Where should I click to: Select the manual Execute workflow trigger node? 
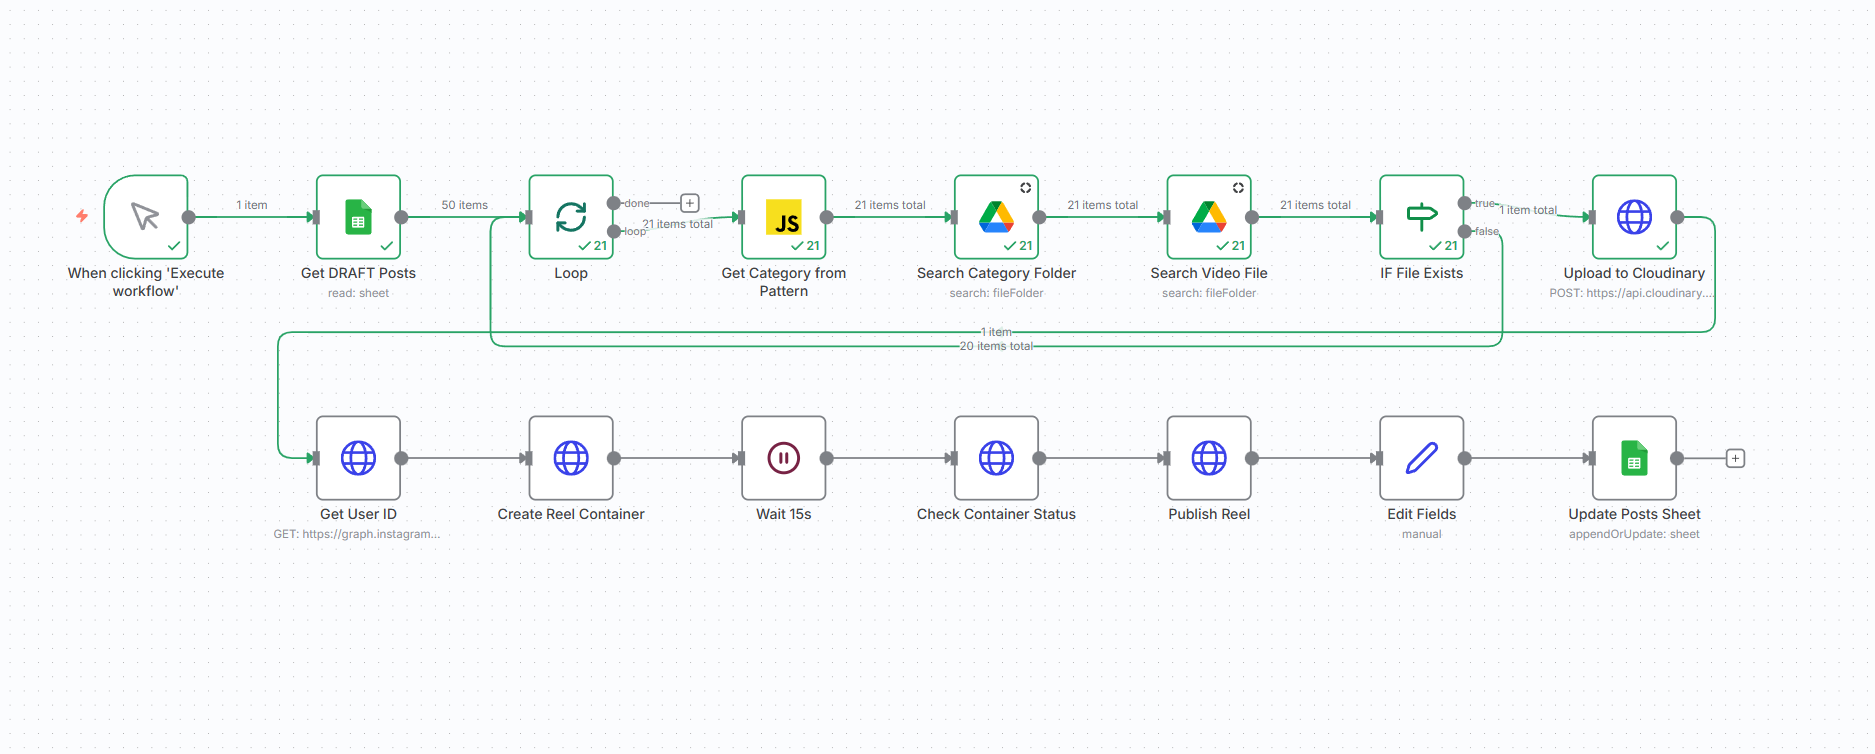146,217
